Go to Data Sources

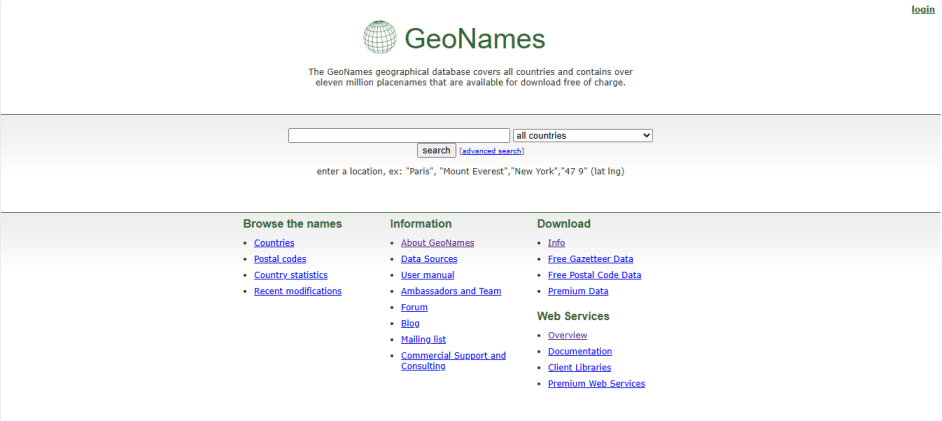pos(429,259)
